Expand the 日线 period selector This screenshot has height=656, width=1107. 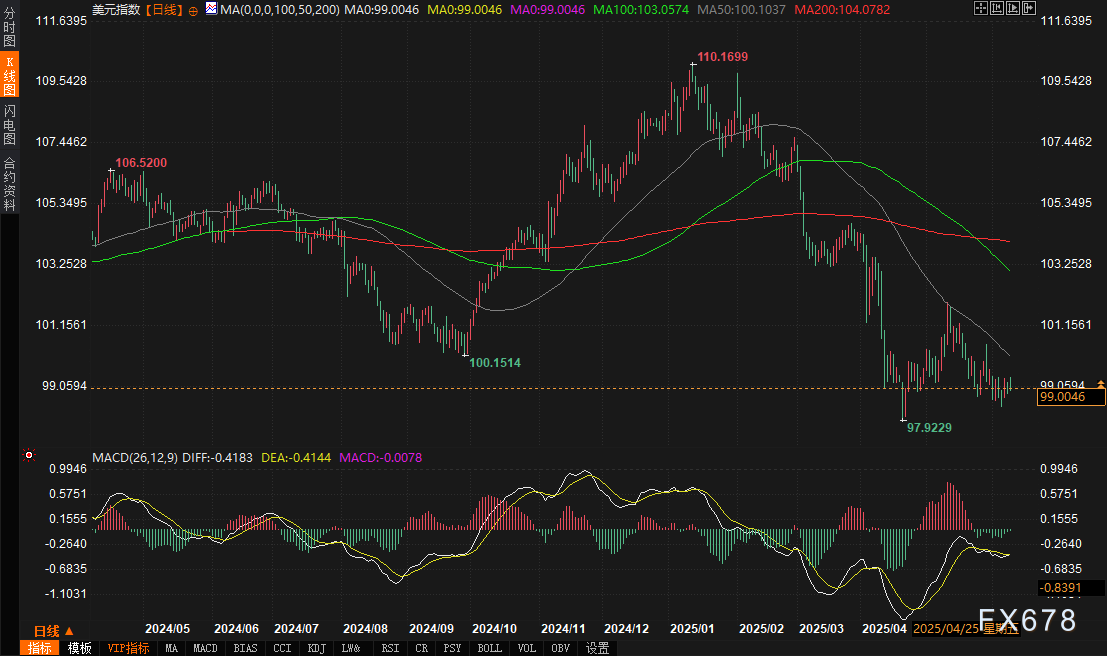point(53,631)
